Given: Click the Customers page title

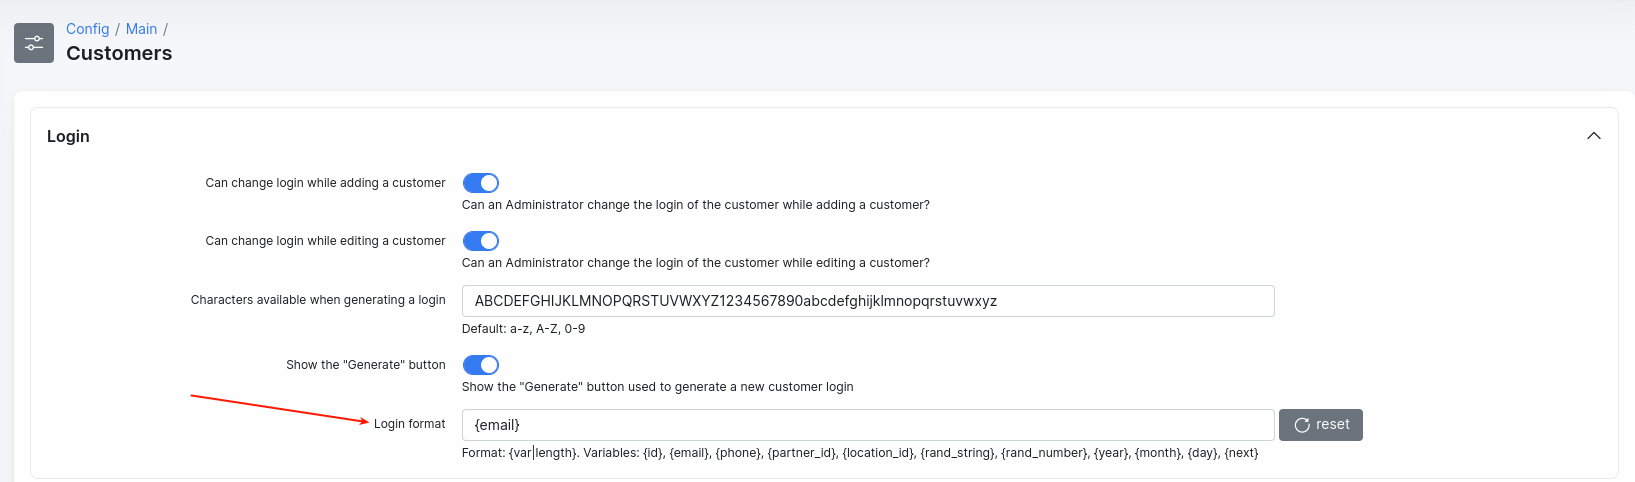Looking at the screenshot, I should click(x=119, y=54).
